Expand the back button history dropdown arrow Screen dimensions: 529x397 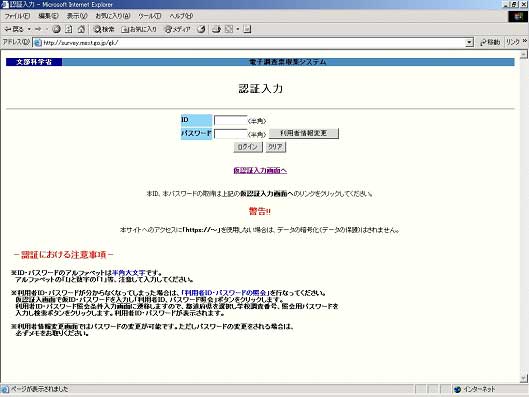click(x=29, y=29)
